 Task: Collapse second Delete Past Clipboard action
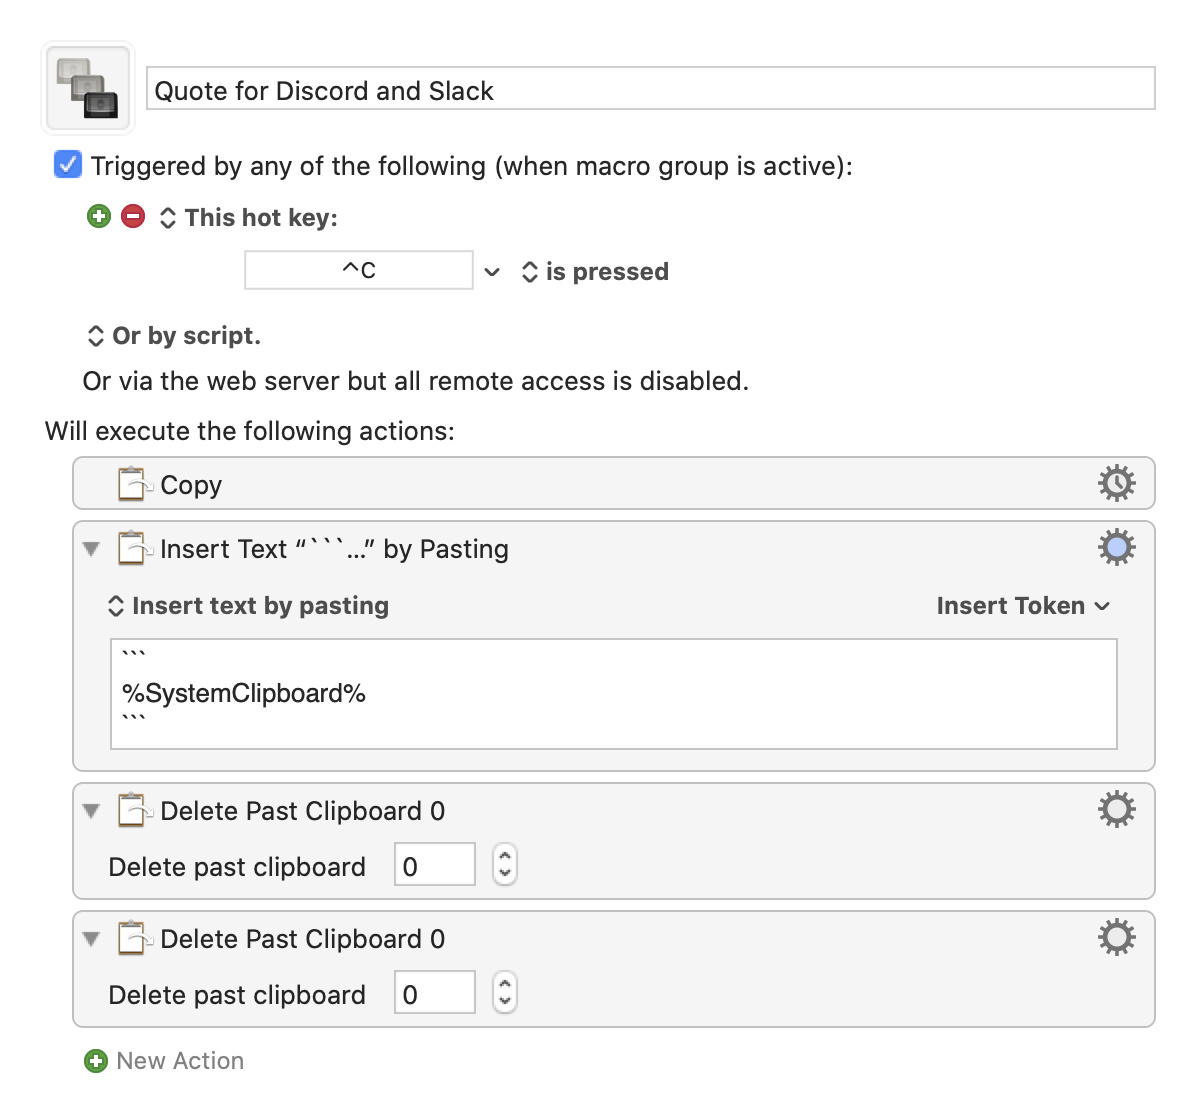(x=92, y=939)
